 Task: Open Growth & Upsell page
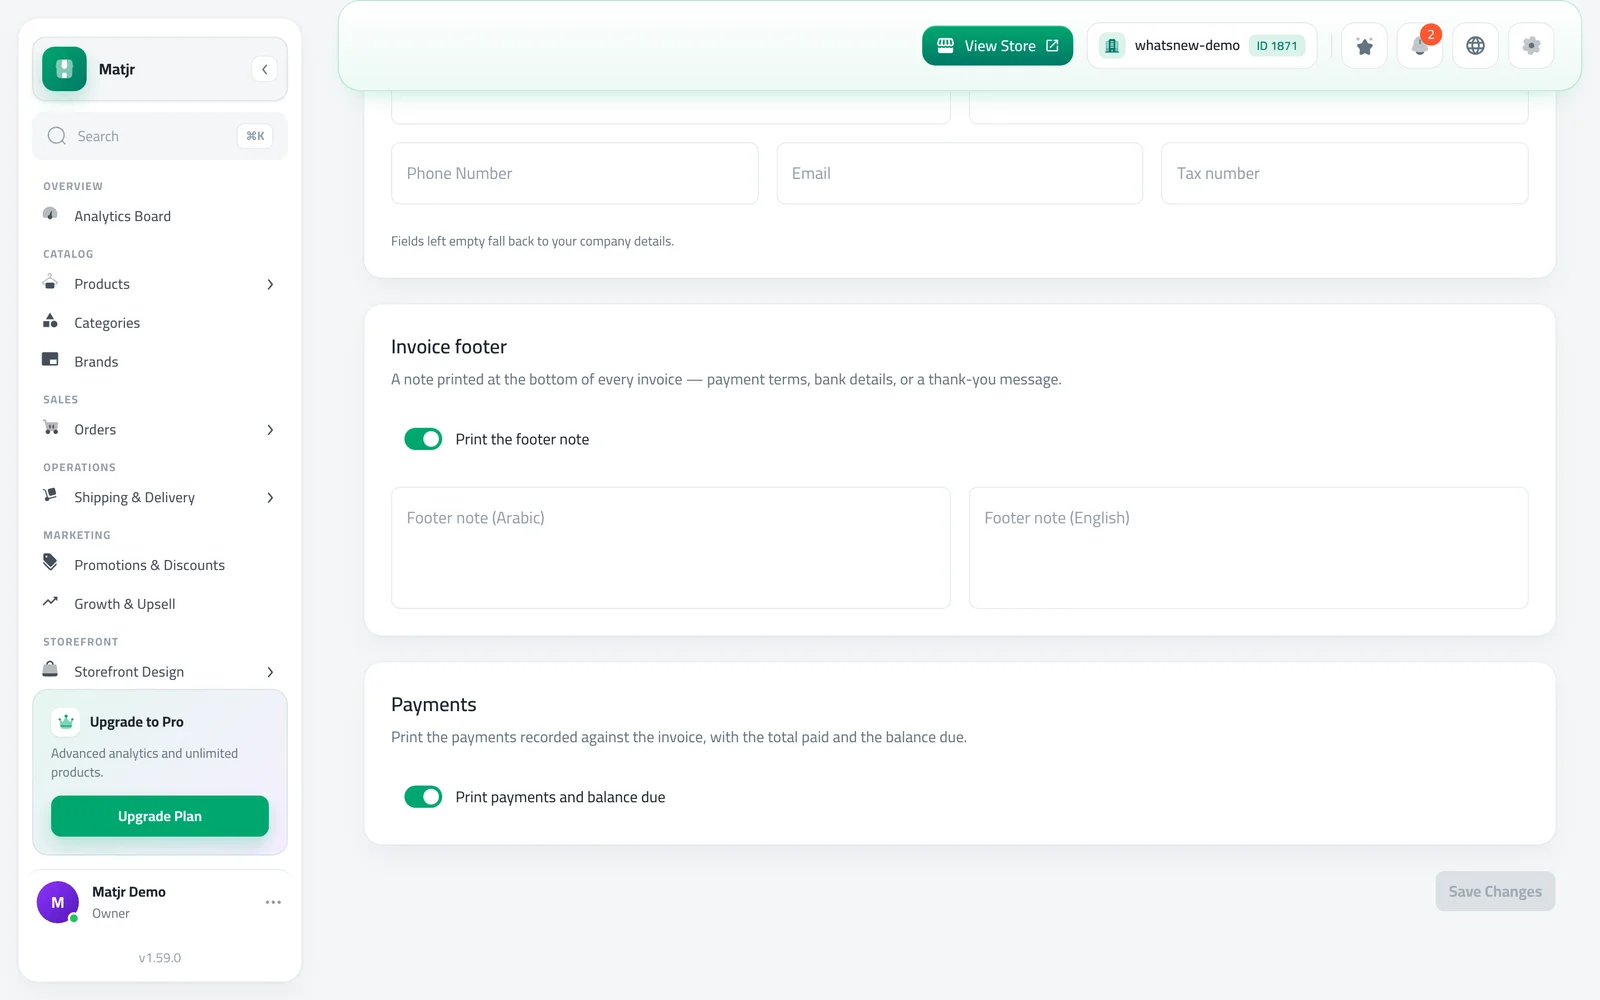click(x=160, y=604)
